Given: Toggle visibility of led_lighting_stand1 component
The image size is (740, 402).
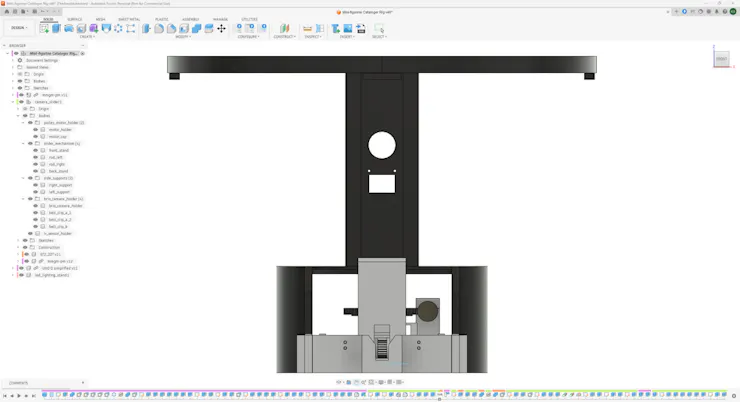Looking at the screenshot, I should [x=21, y=275].
